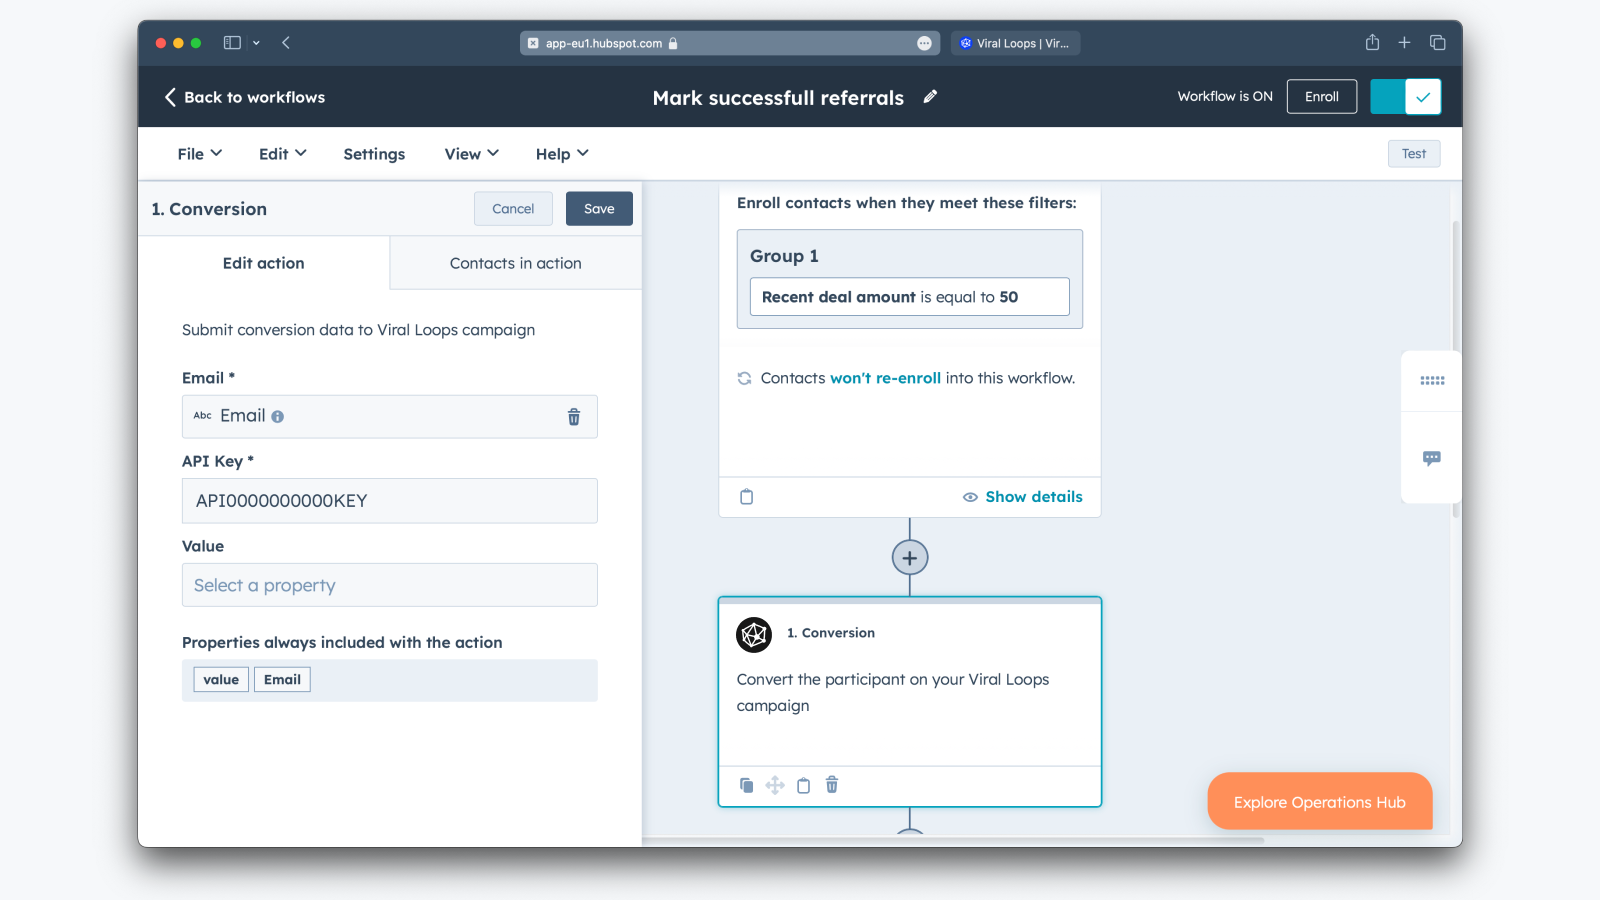The image size is (1600, 900).
Task: Open the View menu in the workflow editor
Action: coord(470,154)
